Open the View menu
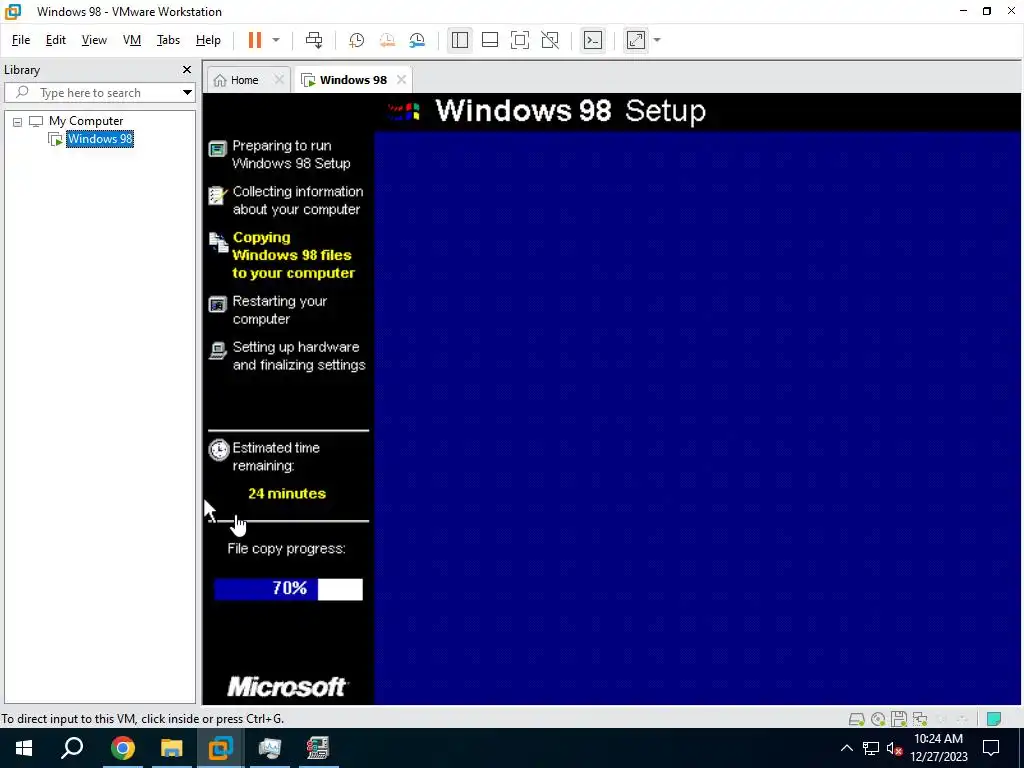1024x768 pixels. coord(94,40)
